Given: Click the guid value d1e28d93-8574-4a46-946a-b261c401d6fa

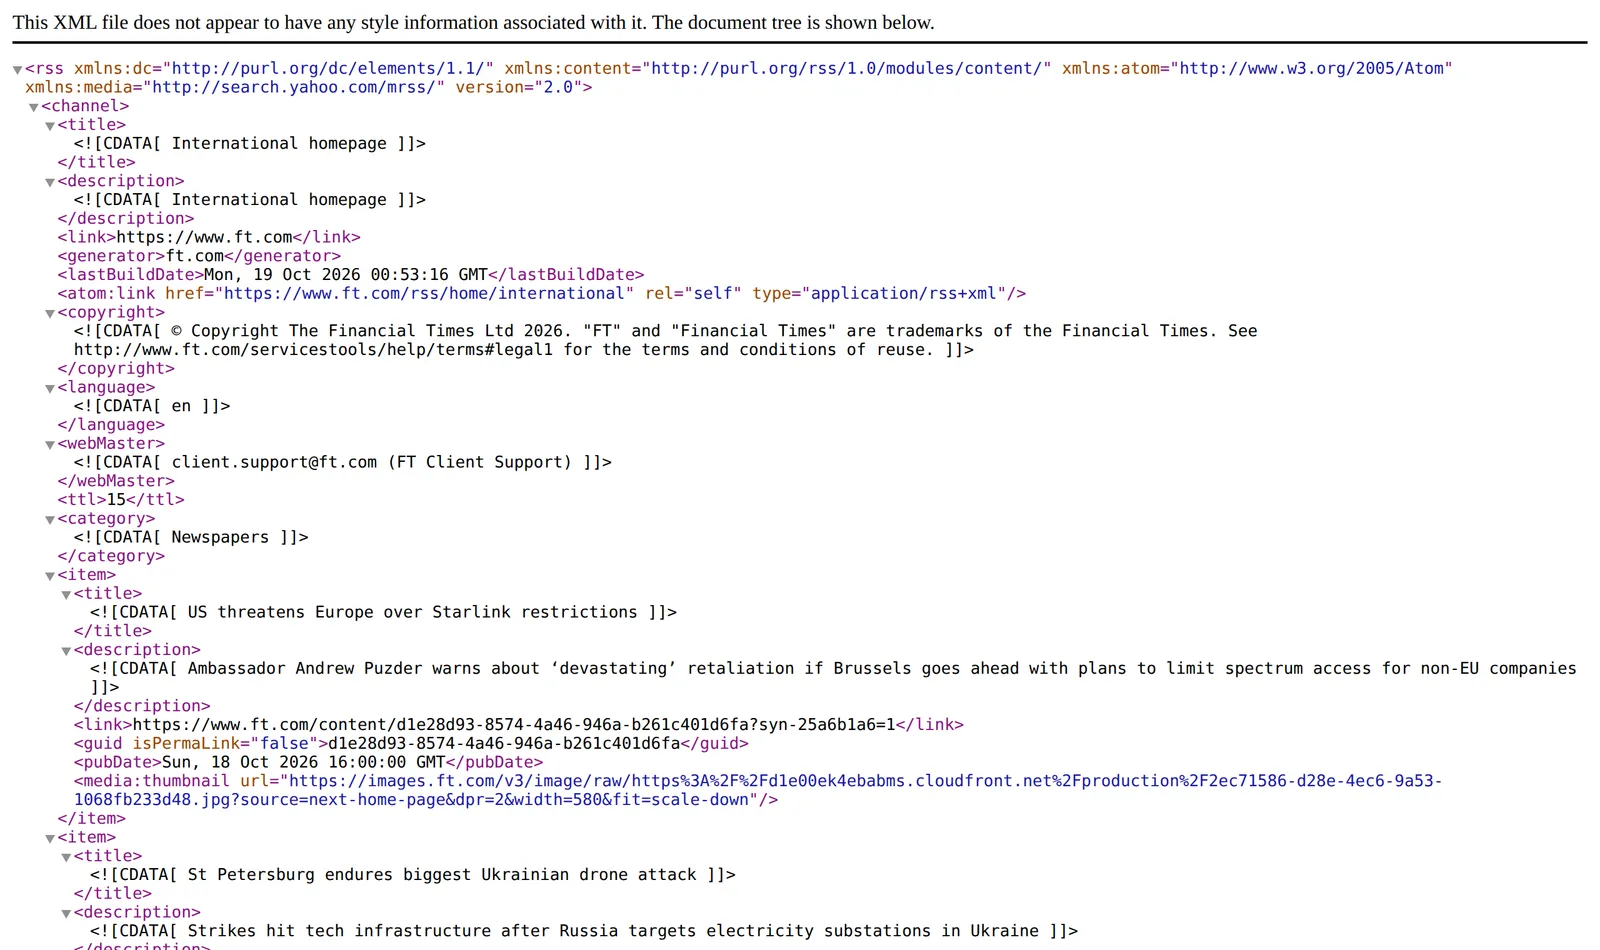Looking at the screenshot, I should pos(504,743).
